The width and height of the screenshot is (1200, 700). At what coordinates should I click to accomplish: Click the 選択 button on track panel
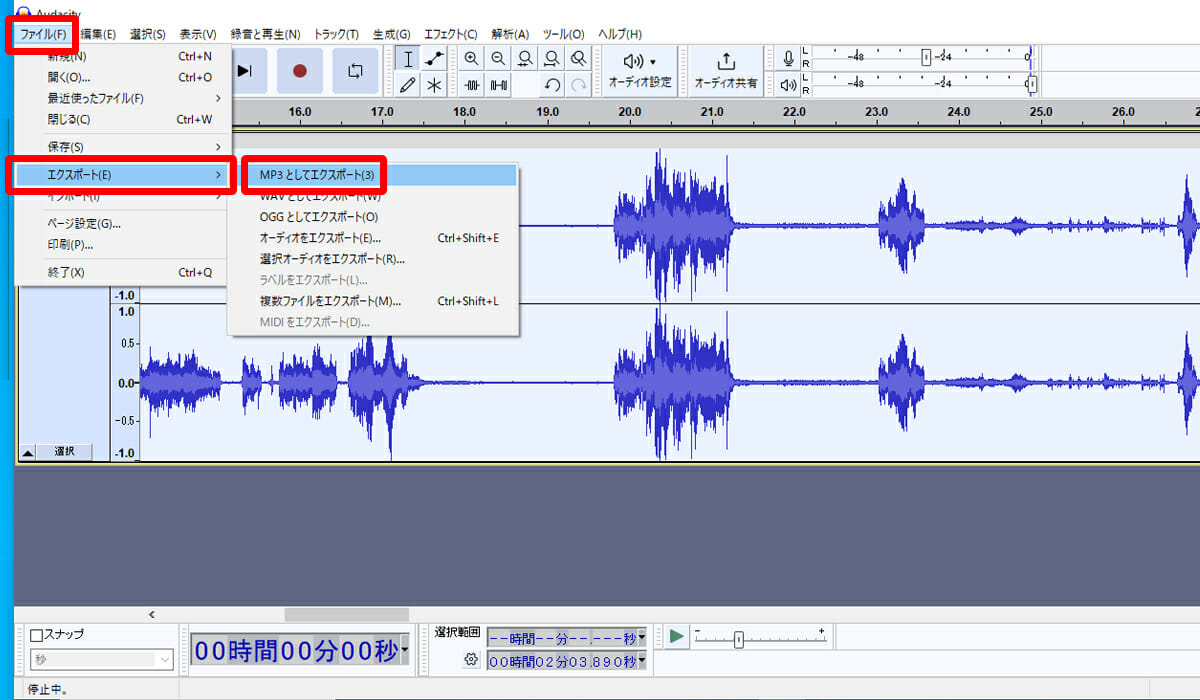[x=64, y=452]
